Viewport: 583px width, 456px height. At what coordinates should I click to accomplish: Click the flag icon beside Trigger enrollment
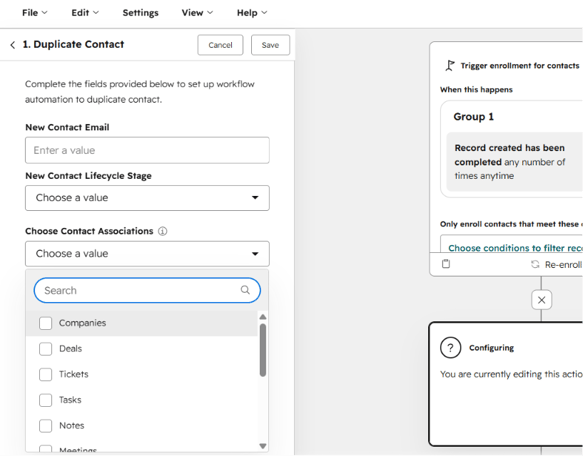450,66
